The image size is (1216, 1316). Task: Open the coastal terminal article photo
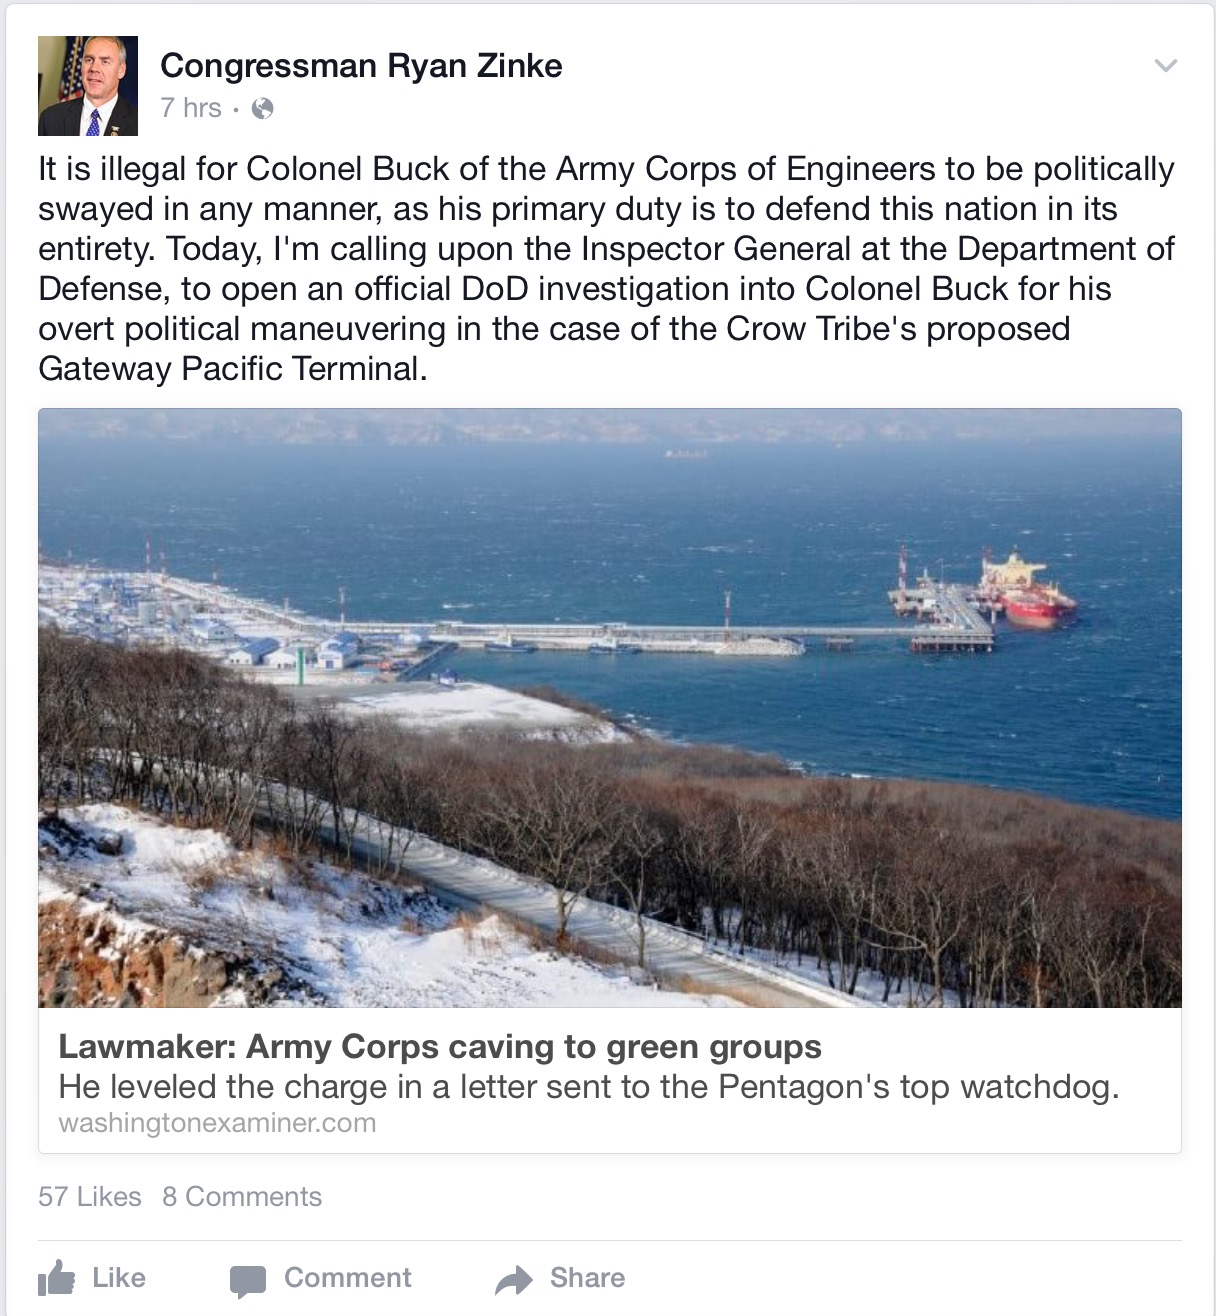click(610, 707)
